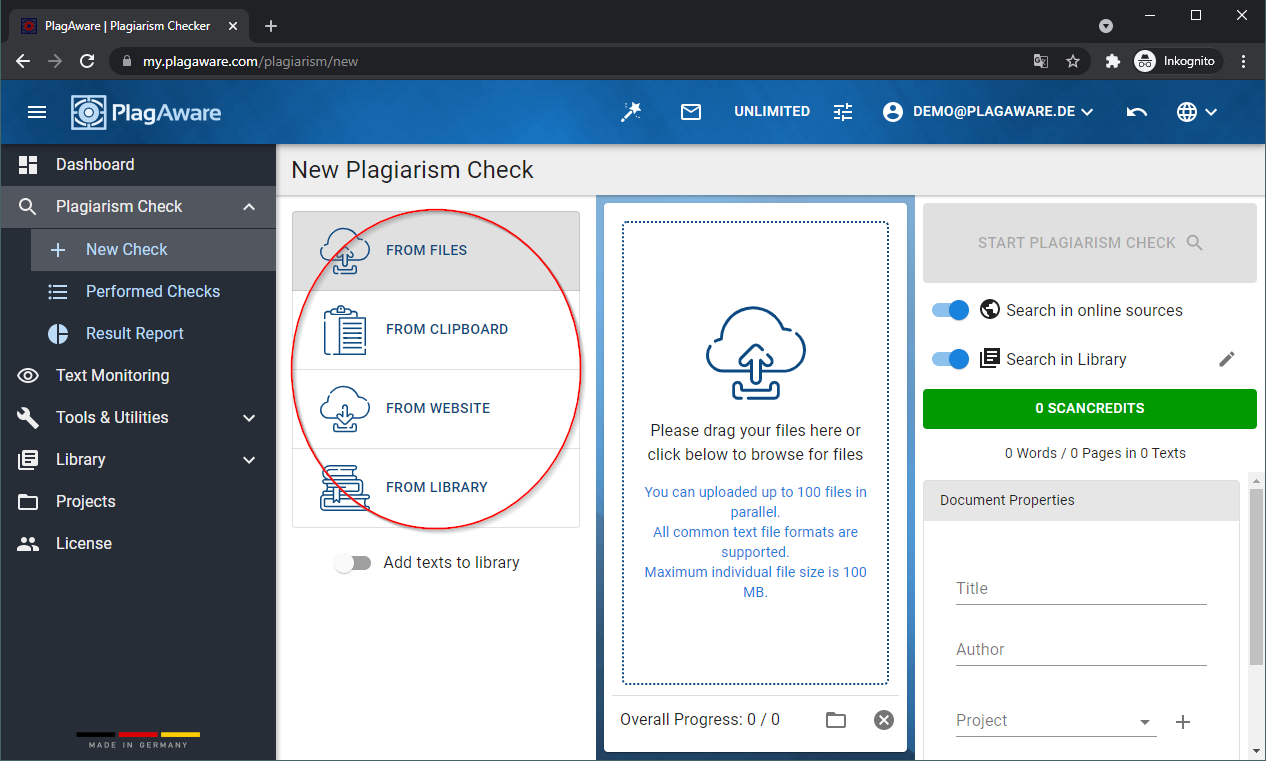
Task: Open Projects in sidebar
Action: click(x=138, y=501)
